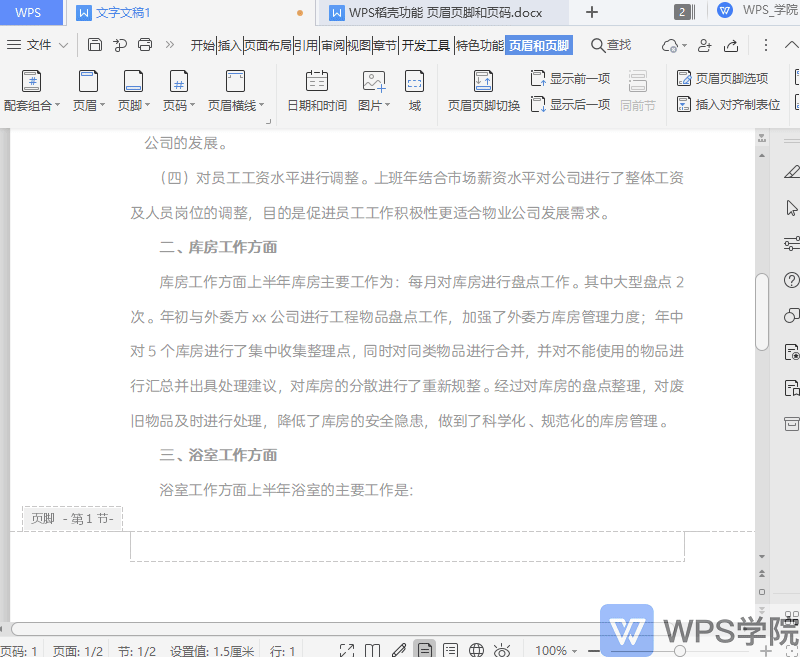Click the output-as-PDF icon beside Save
Screen dimensions: 800x657
pos(120,45)
